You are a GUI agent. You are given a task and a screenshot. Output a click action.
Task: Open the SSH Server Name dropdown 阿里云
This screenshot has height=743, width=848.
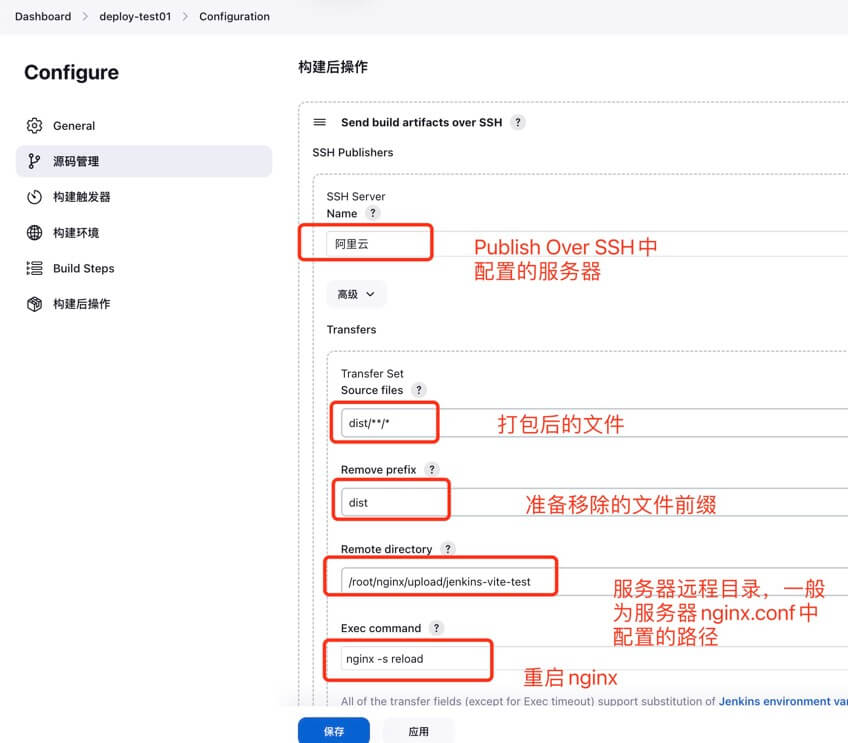pyautogui.click(x=380, y=243)
